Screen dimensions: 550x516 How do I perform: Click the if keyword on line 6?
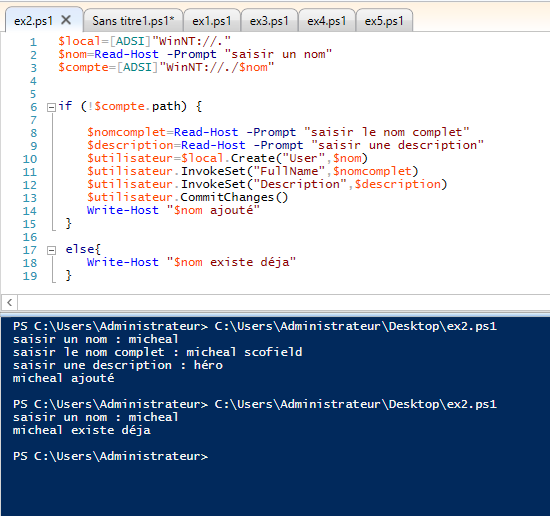point(65,106)
